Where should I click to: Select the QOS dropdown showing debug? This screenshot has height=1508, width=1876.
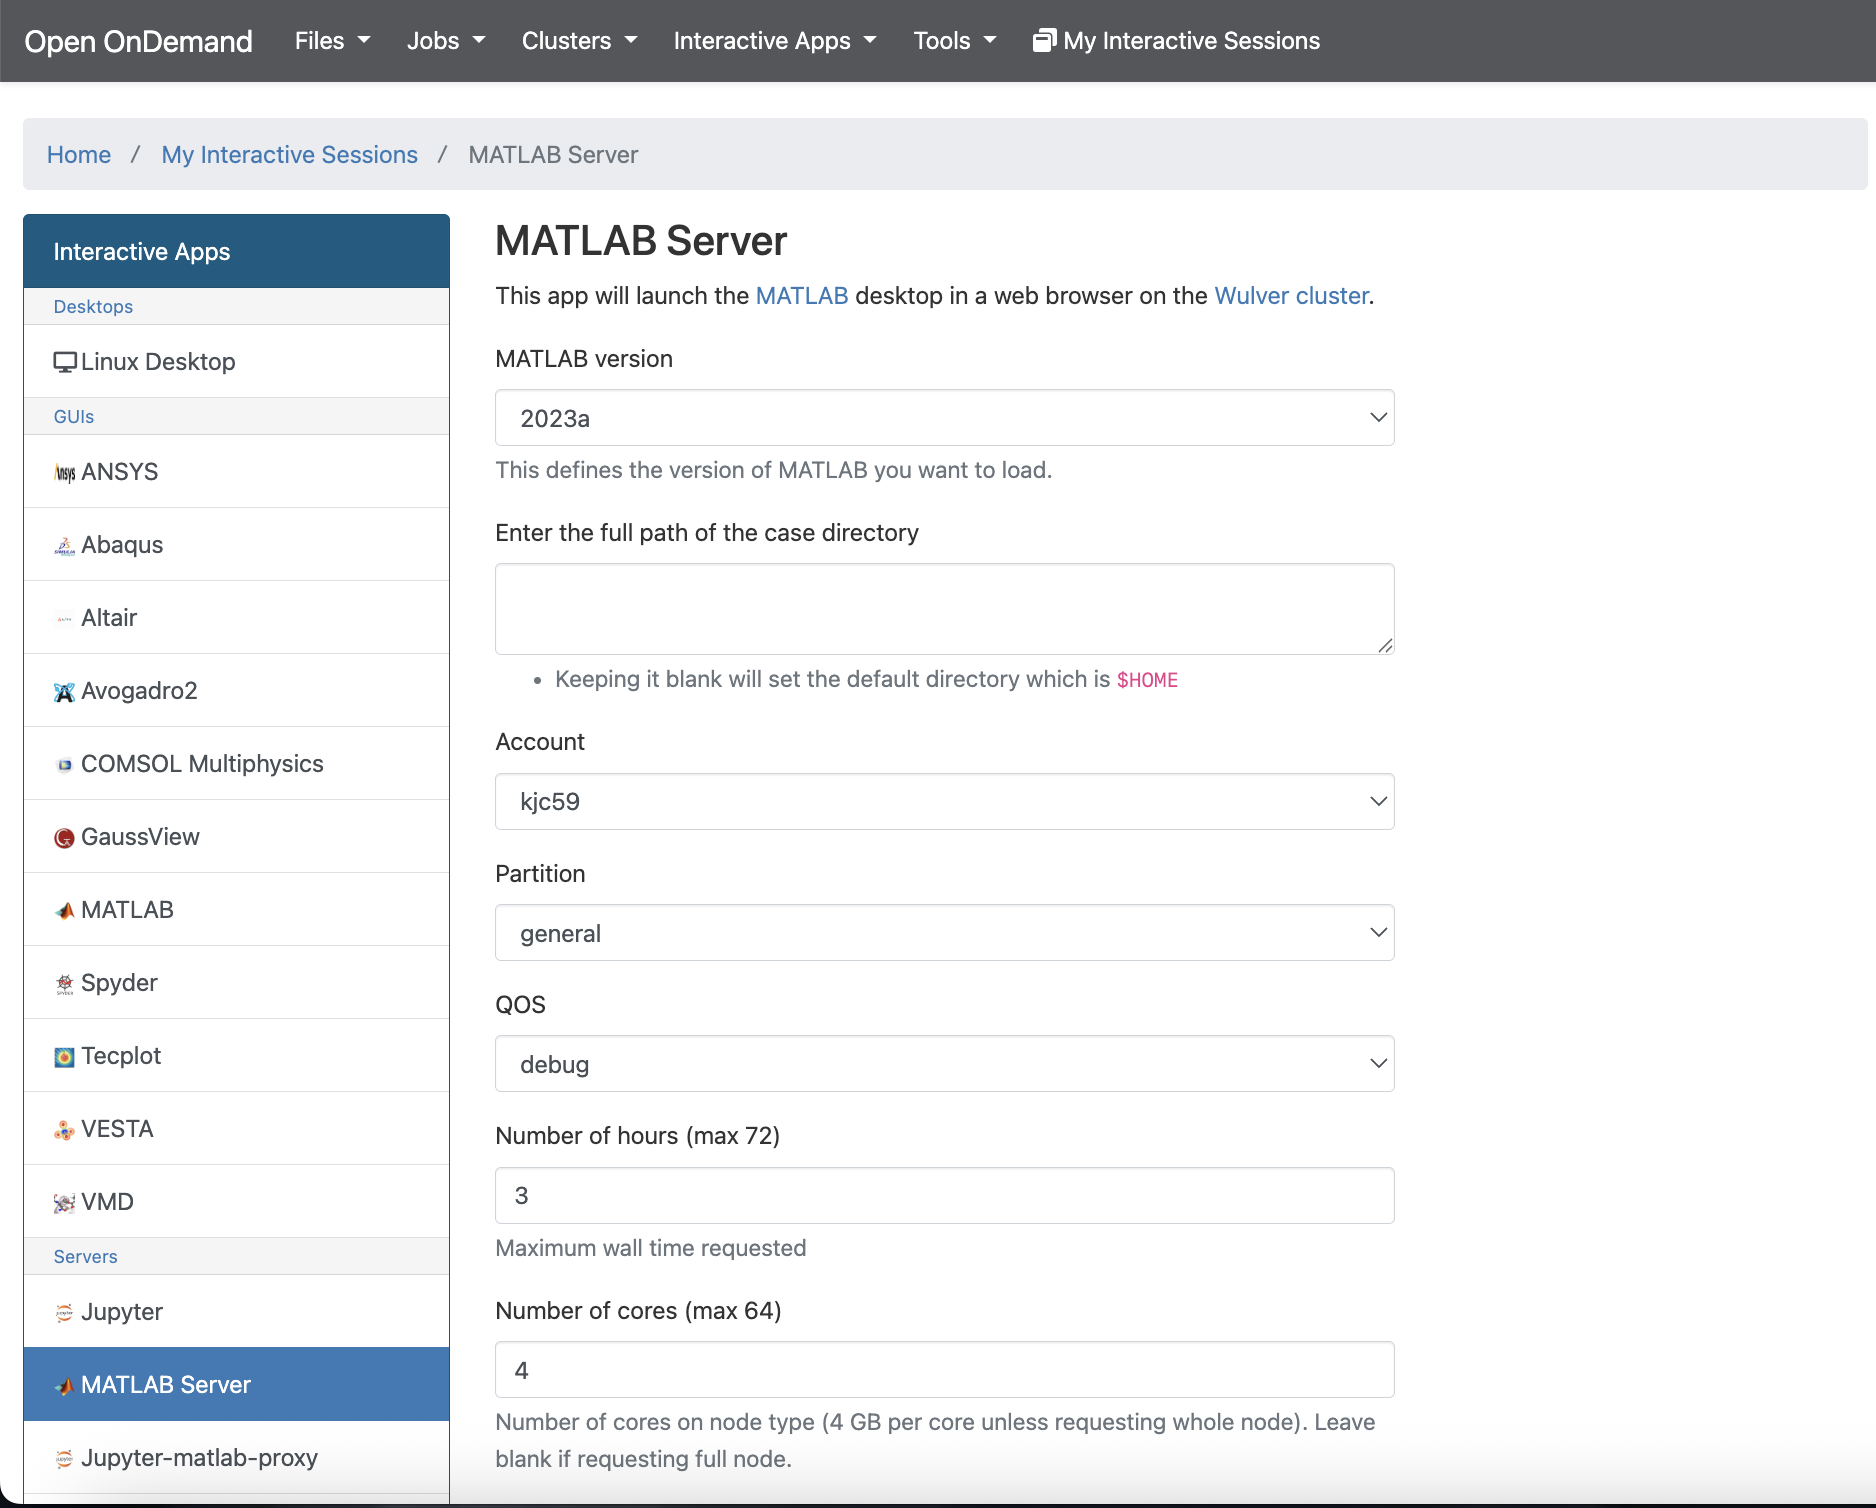point(945,1064)
